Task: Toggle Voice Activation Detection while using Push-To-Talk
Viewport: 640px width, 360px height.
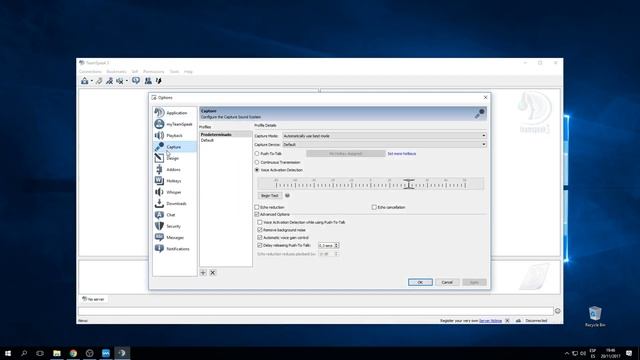Action: point(260,222)
